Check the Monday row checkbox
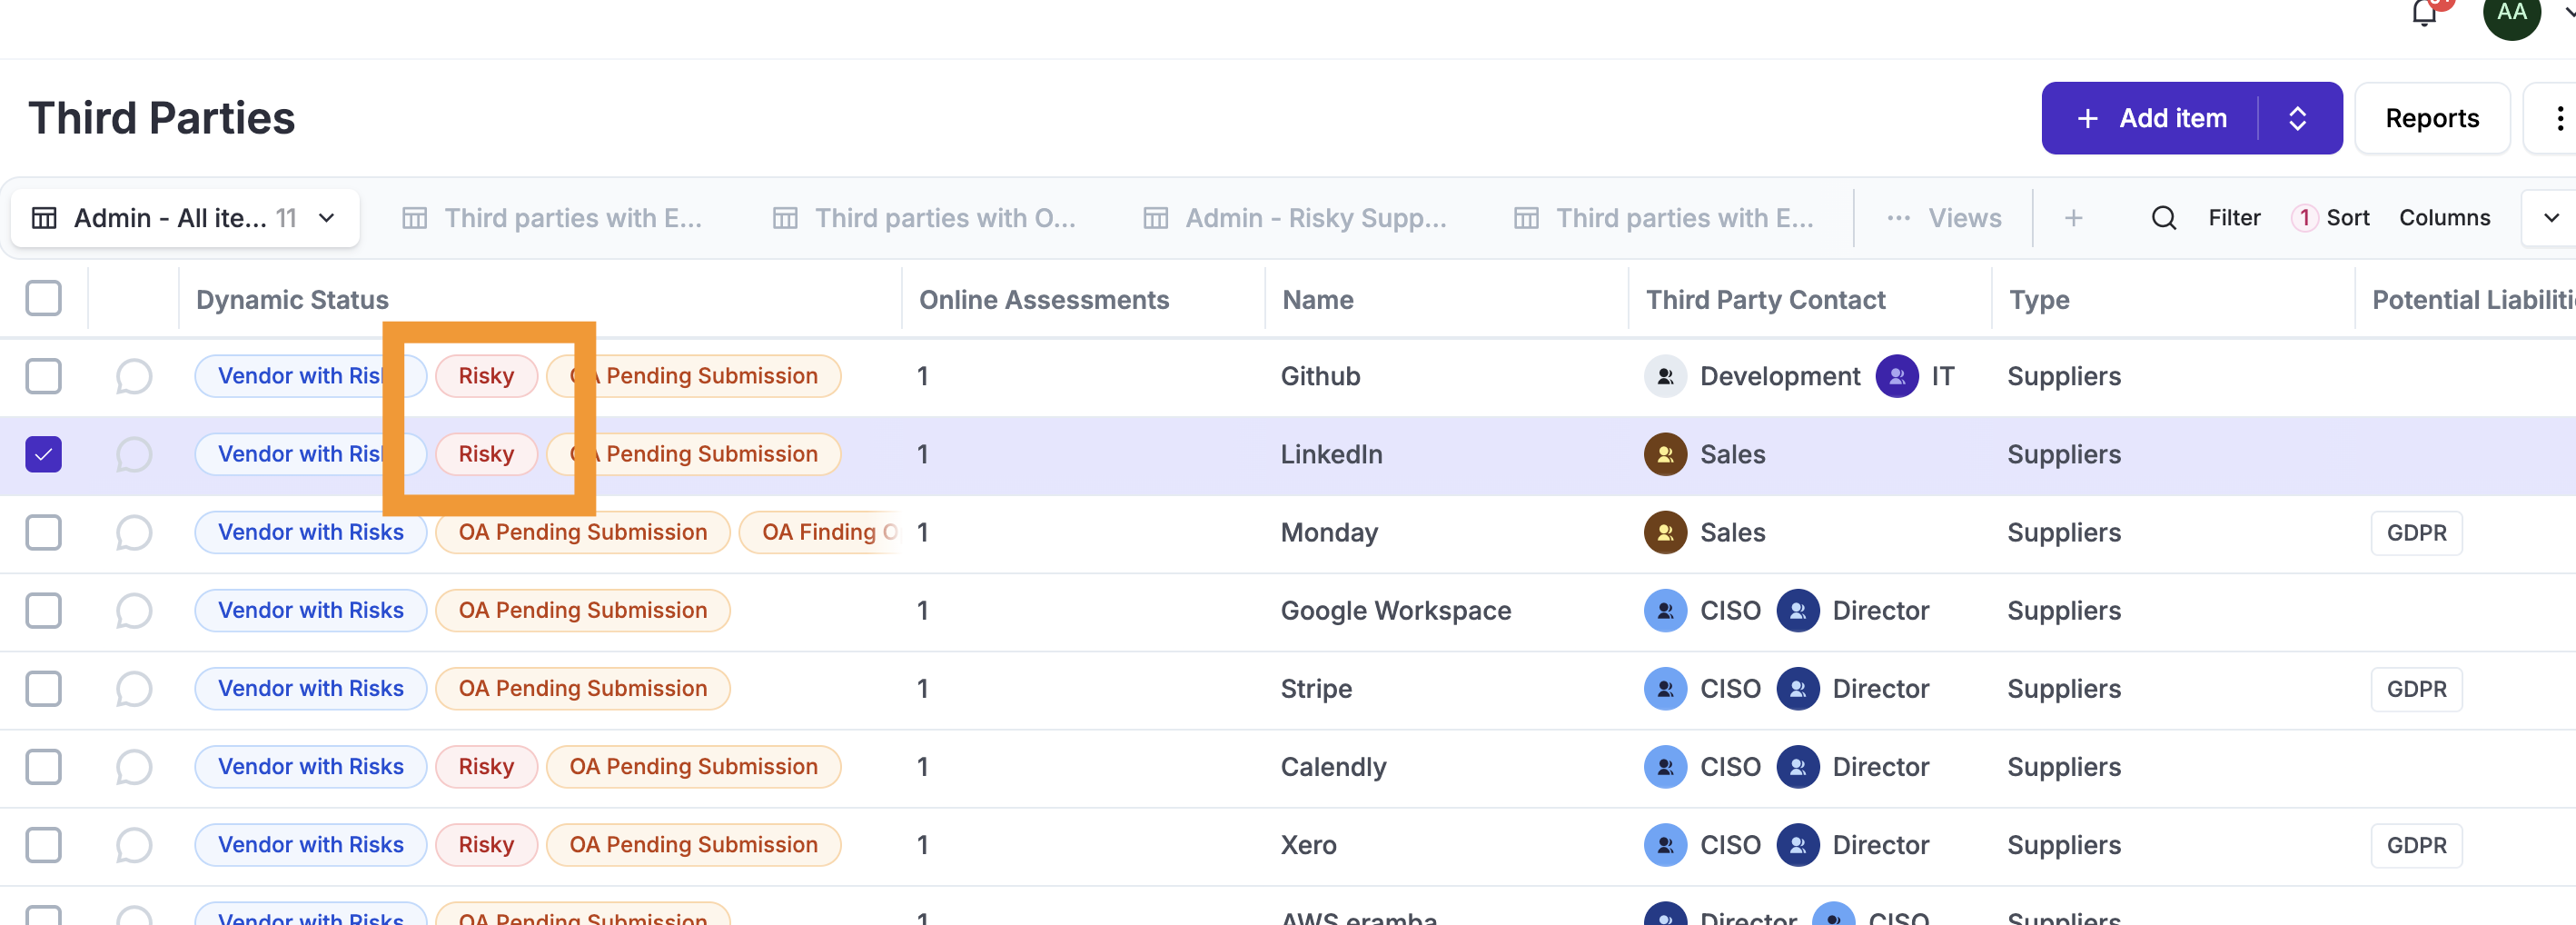 coord(44,533)
